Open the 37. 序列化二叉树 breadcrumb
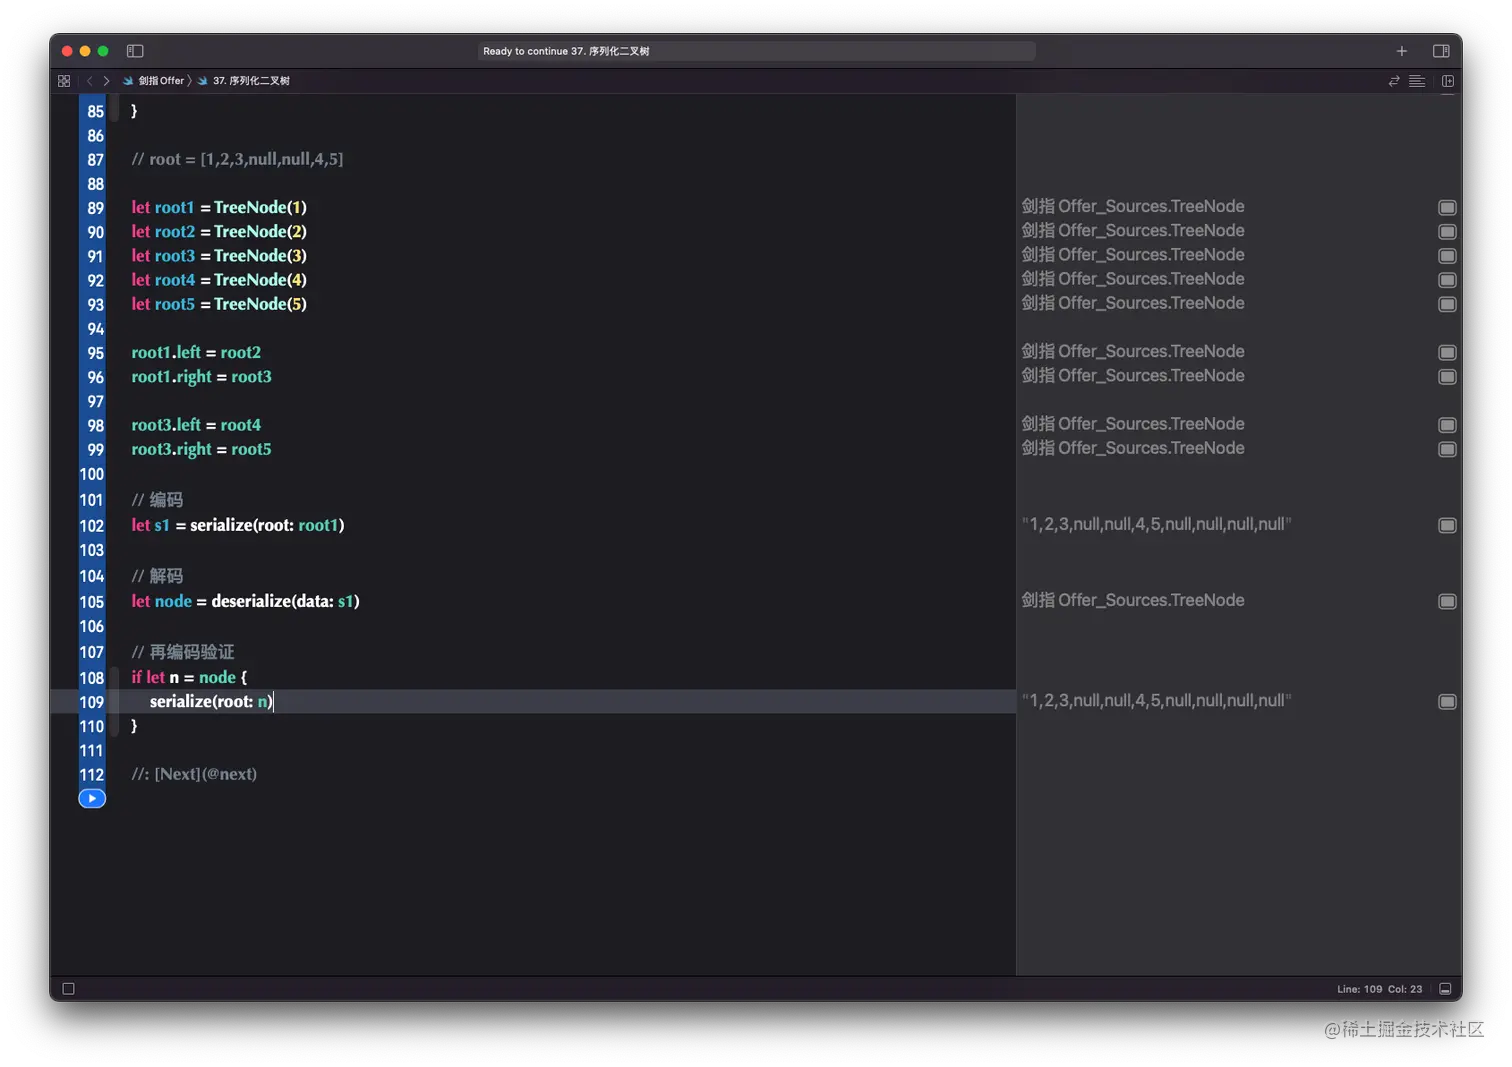The image size is (1512, 1067). point(244,81)
